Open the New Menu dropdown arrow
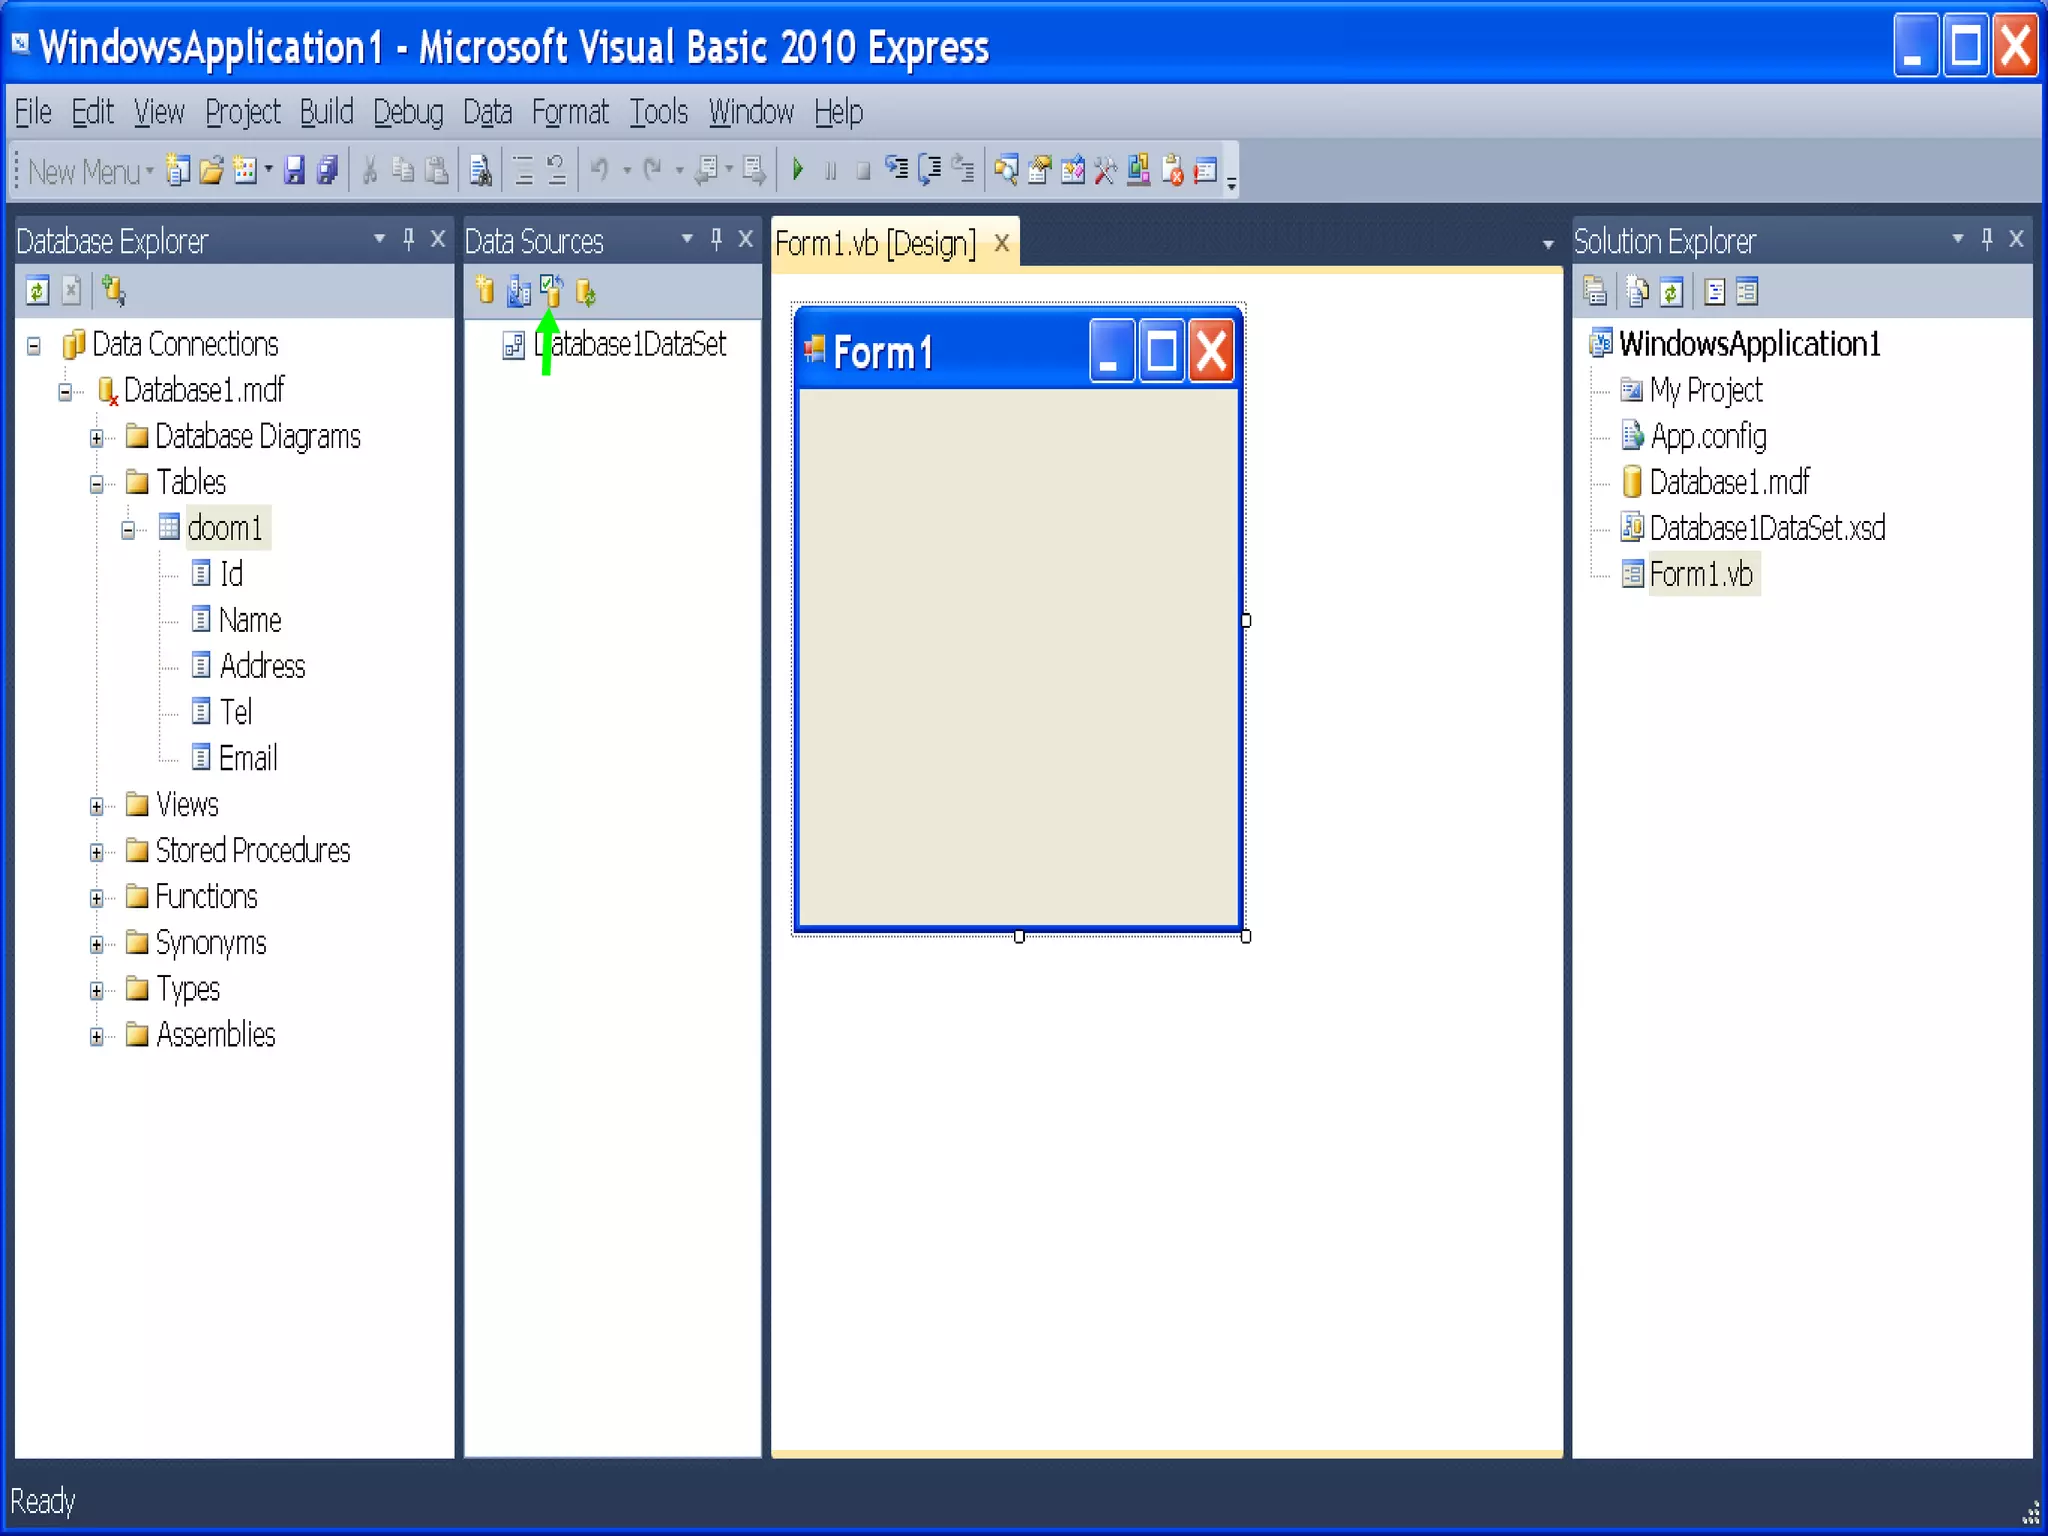The width and height of the screenshot is (2048, 1536). (x=149, y=171)
